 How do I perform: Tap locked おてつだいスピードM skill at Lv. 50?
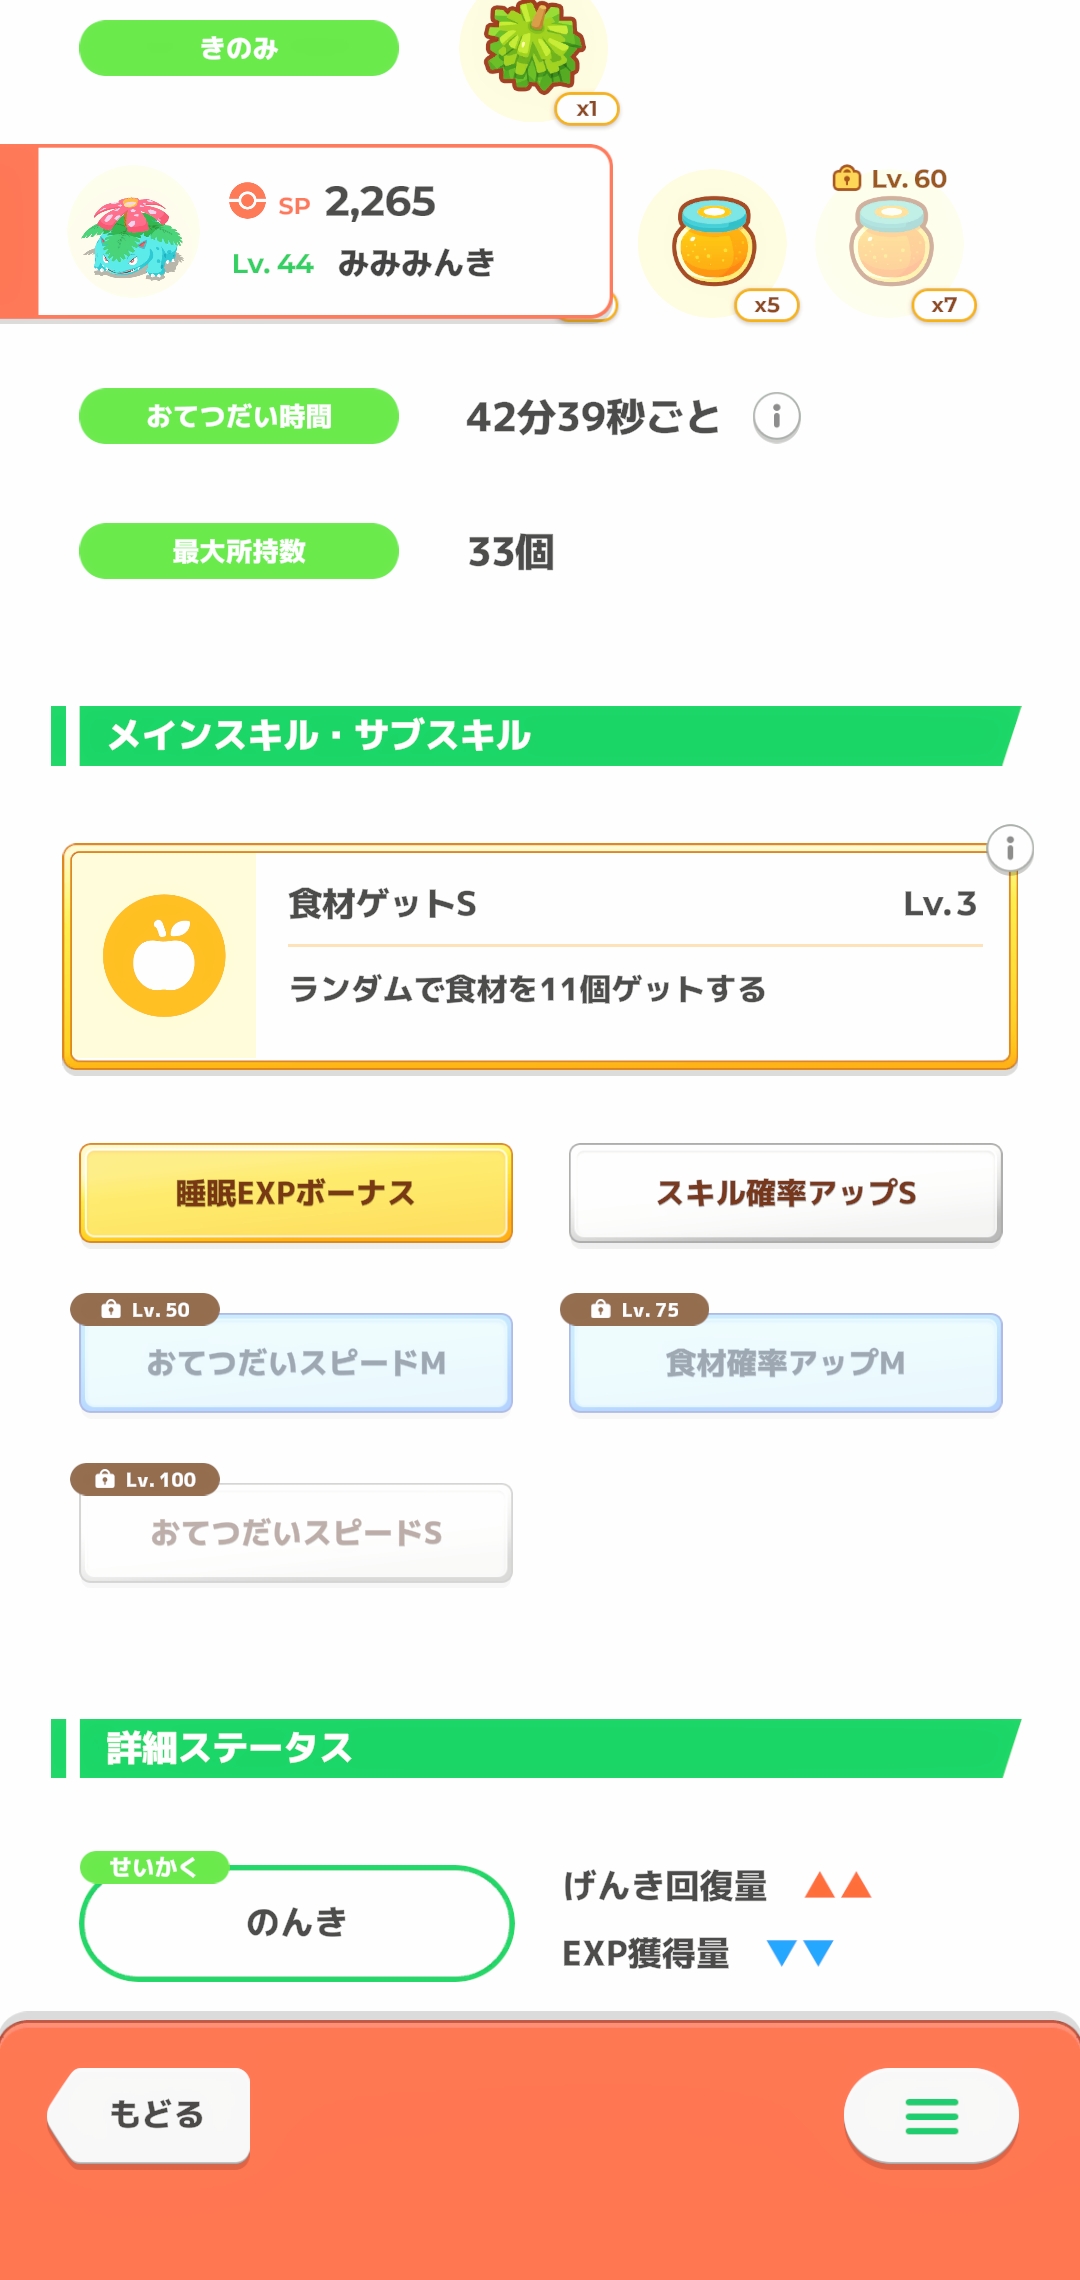point(296,1363)
